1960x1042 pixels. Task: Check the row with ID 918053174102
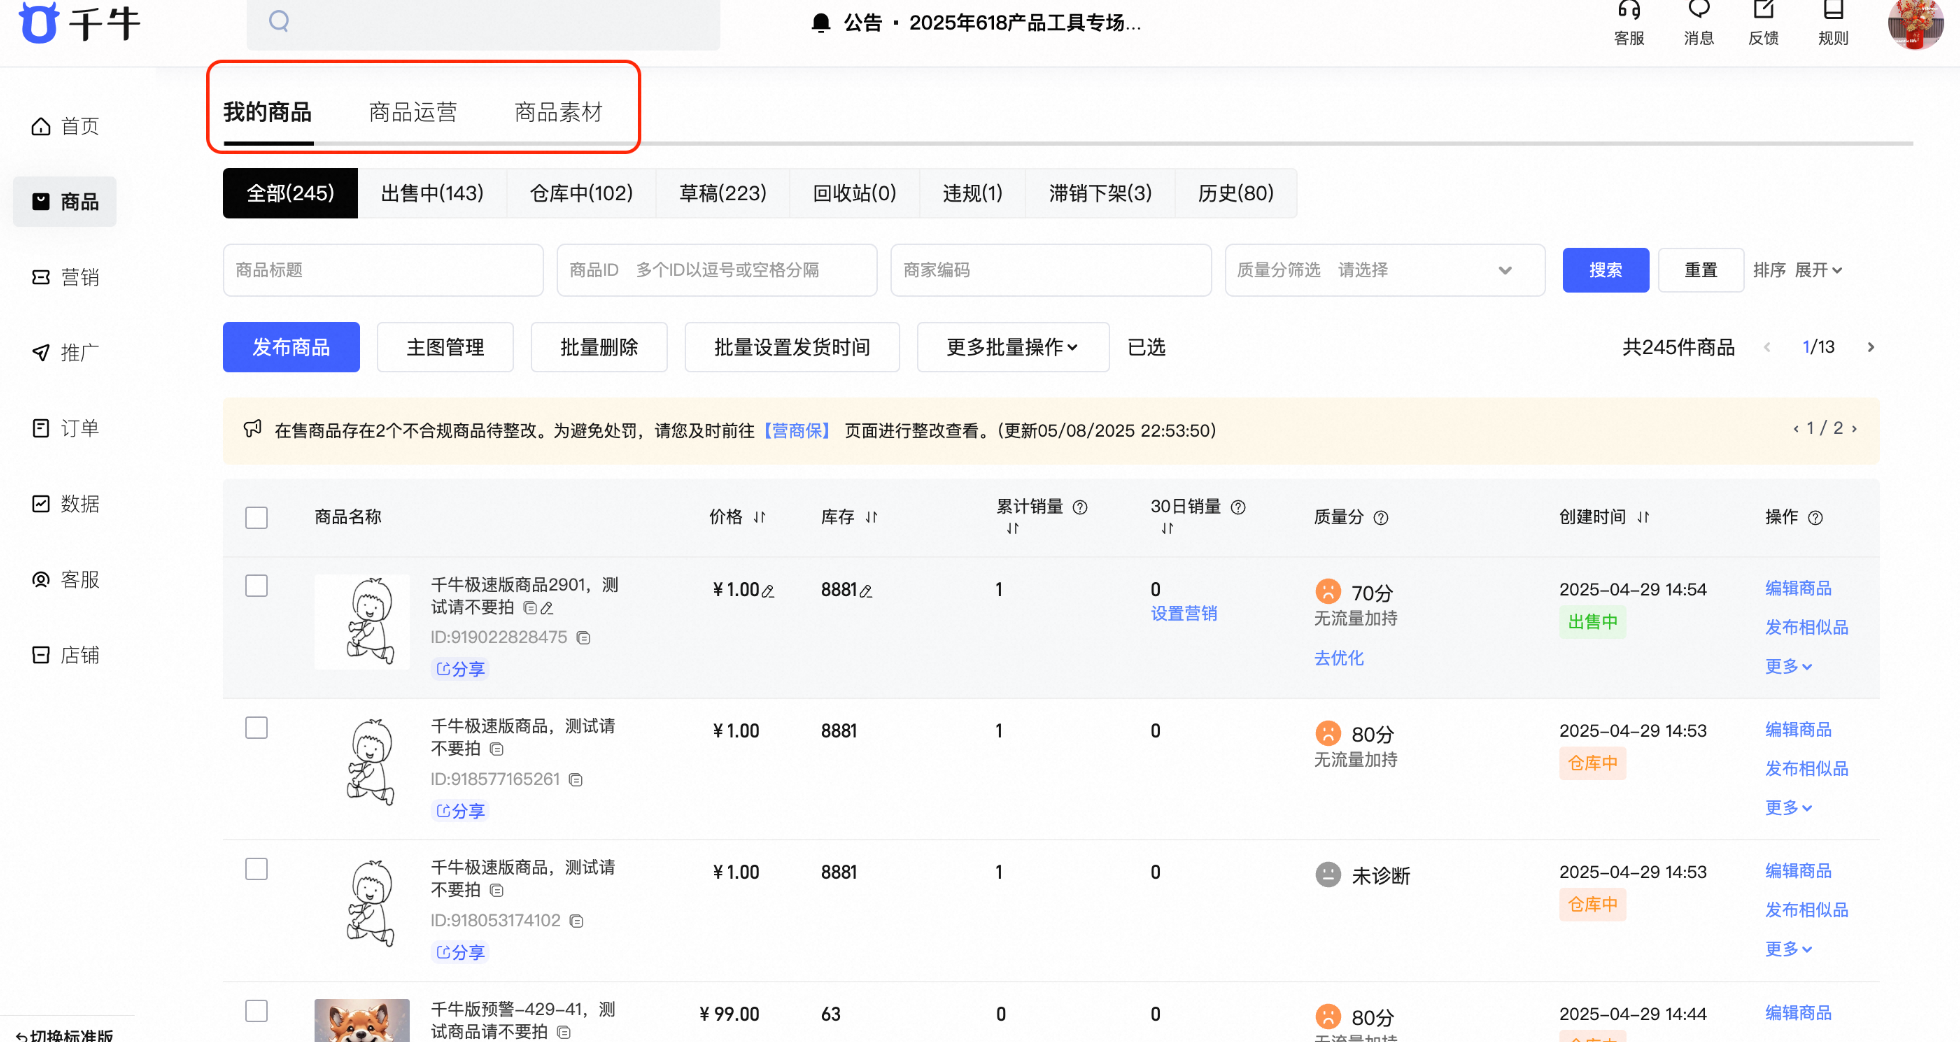click(x=257, y=869)
